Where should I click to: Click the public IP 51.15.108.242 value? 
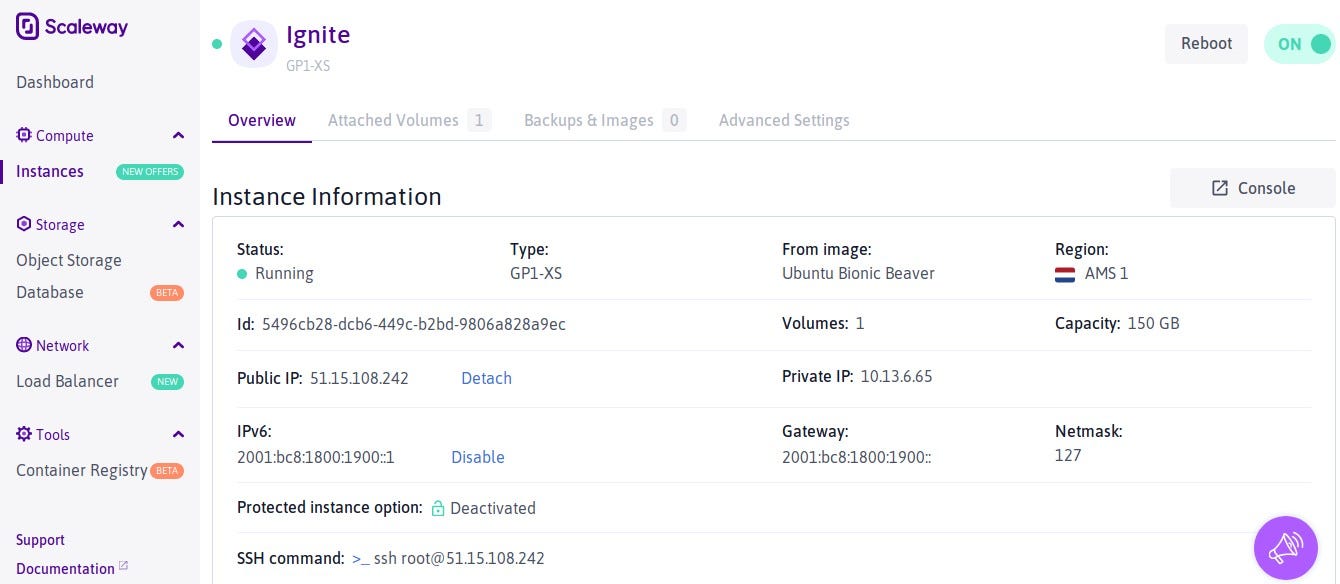359,378
